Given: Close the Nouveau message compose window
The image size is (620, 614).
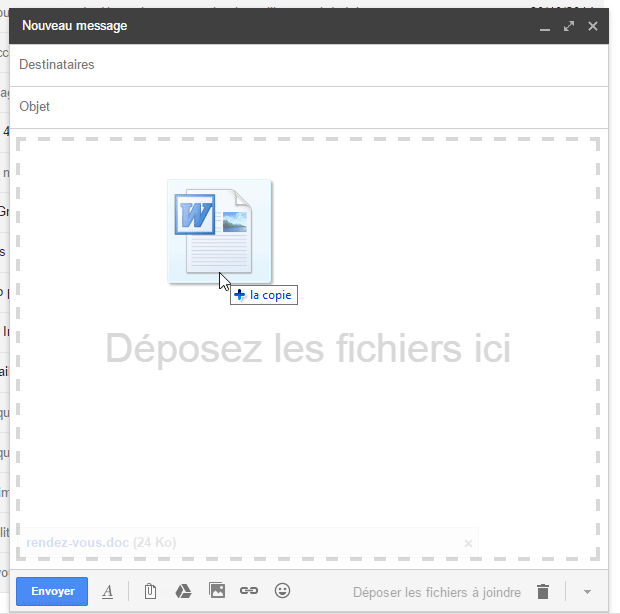Looking at the screenshot, I should 593,26.
